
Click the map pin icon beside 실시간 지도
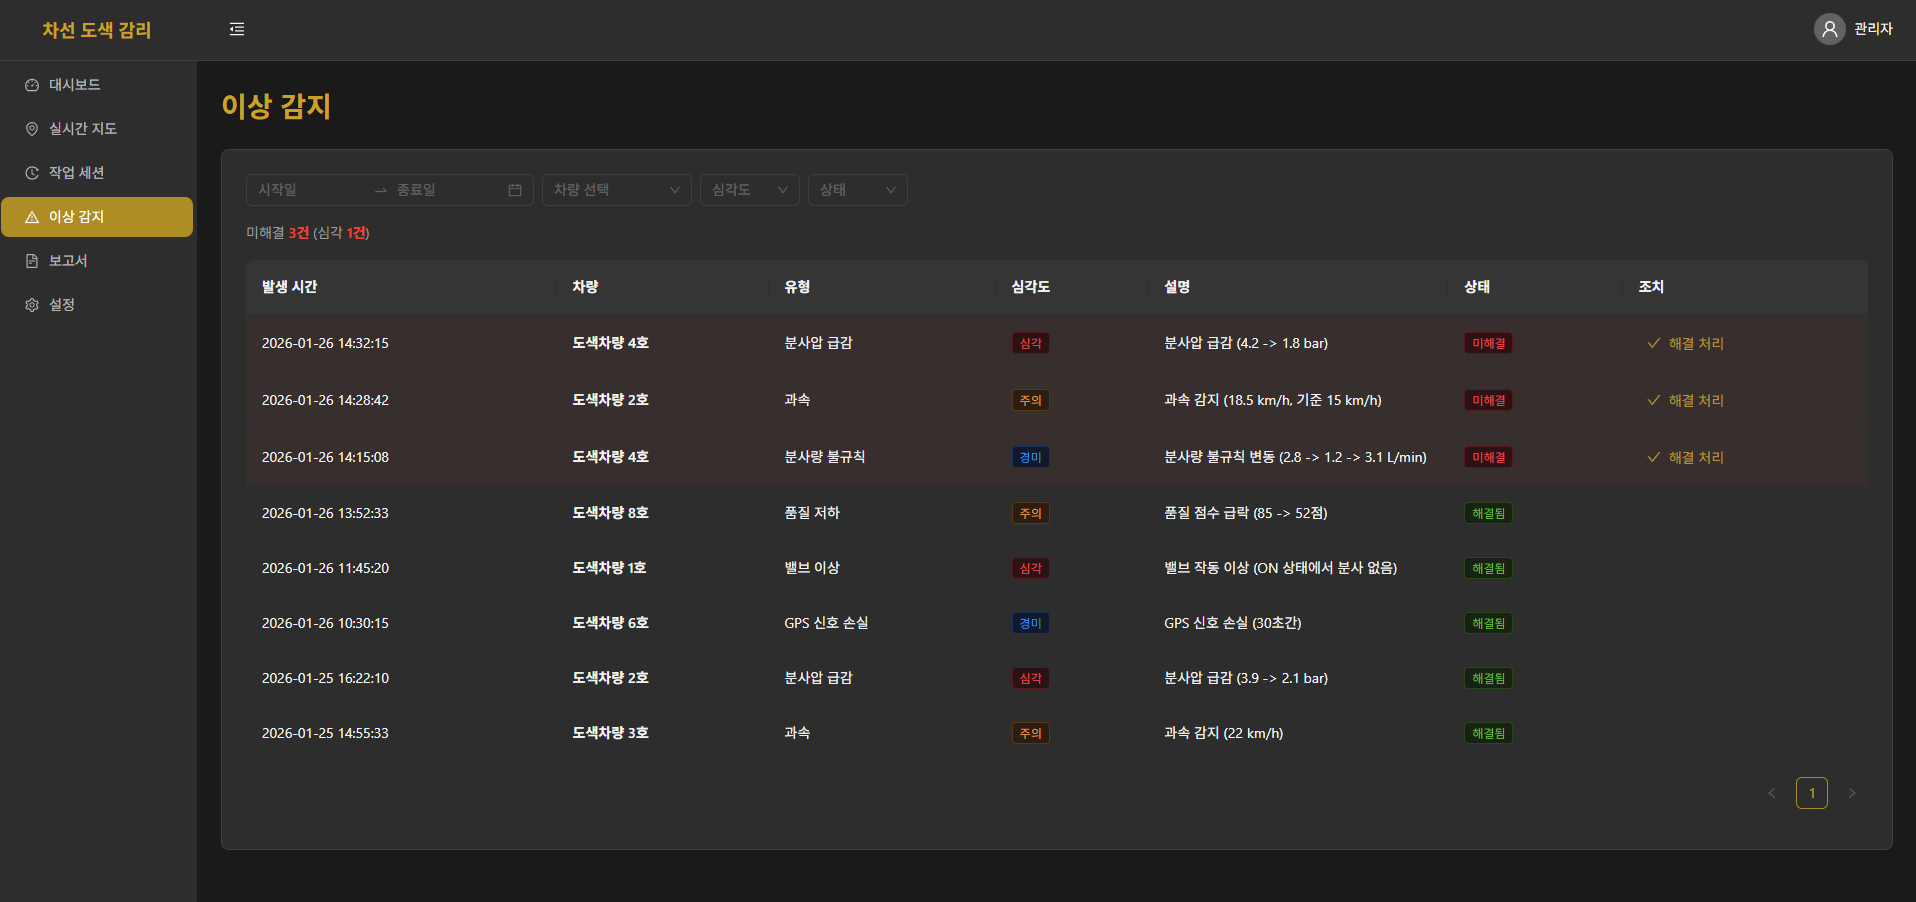tap(32, 129)
